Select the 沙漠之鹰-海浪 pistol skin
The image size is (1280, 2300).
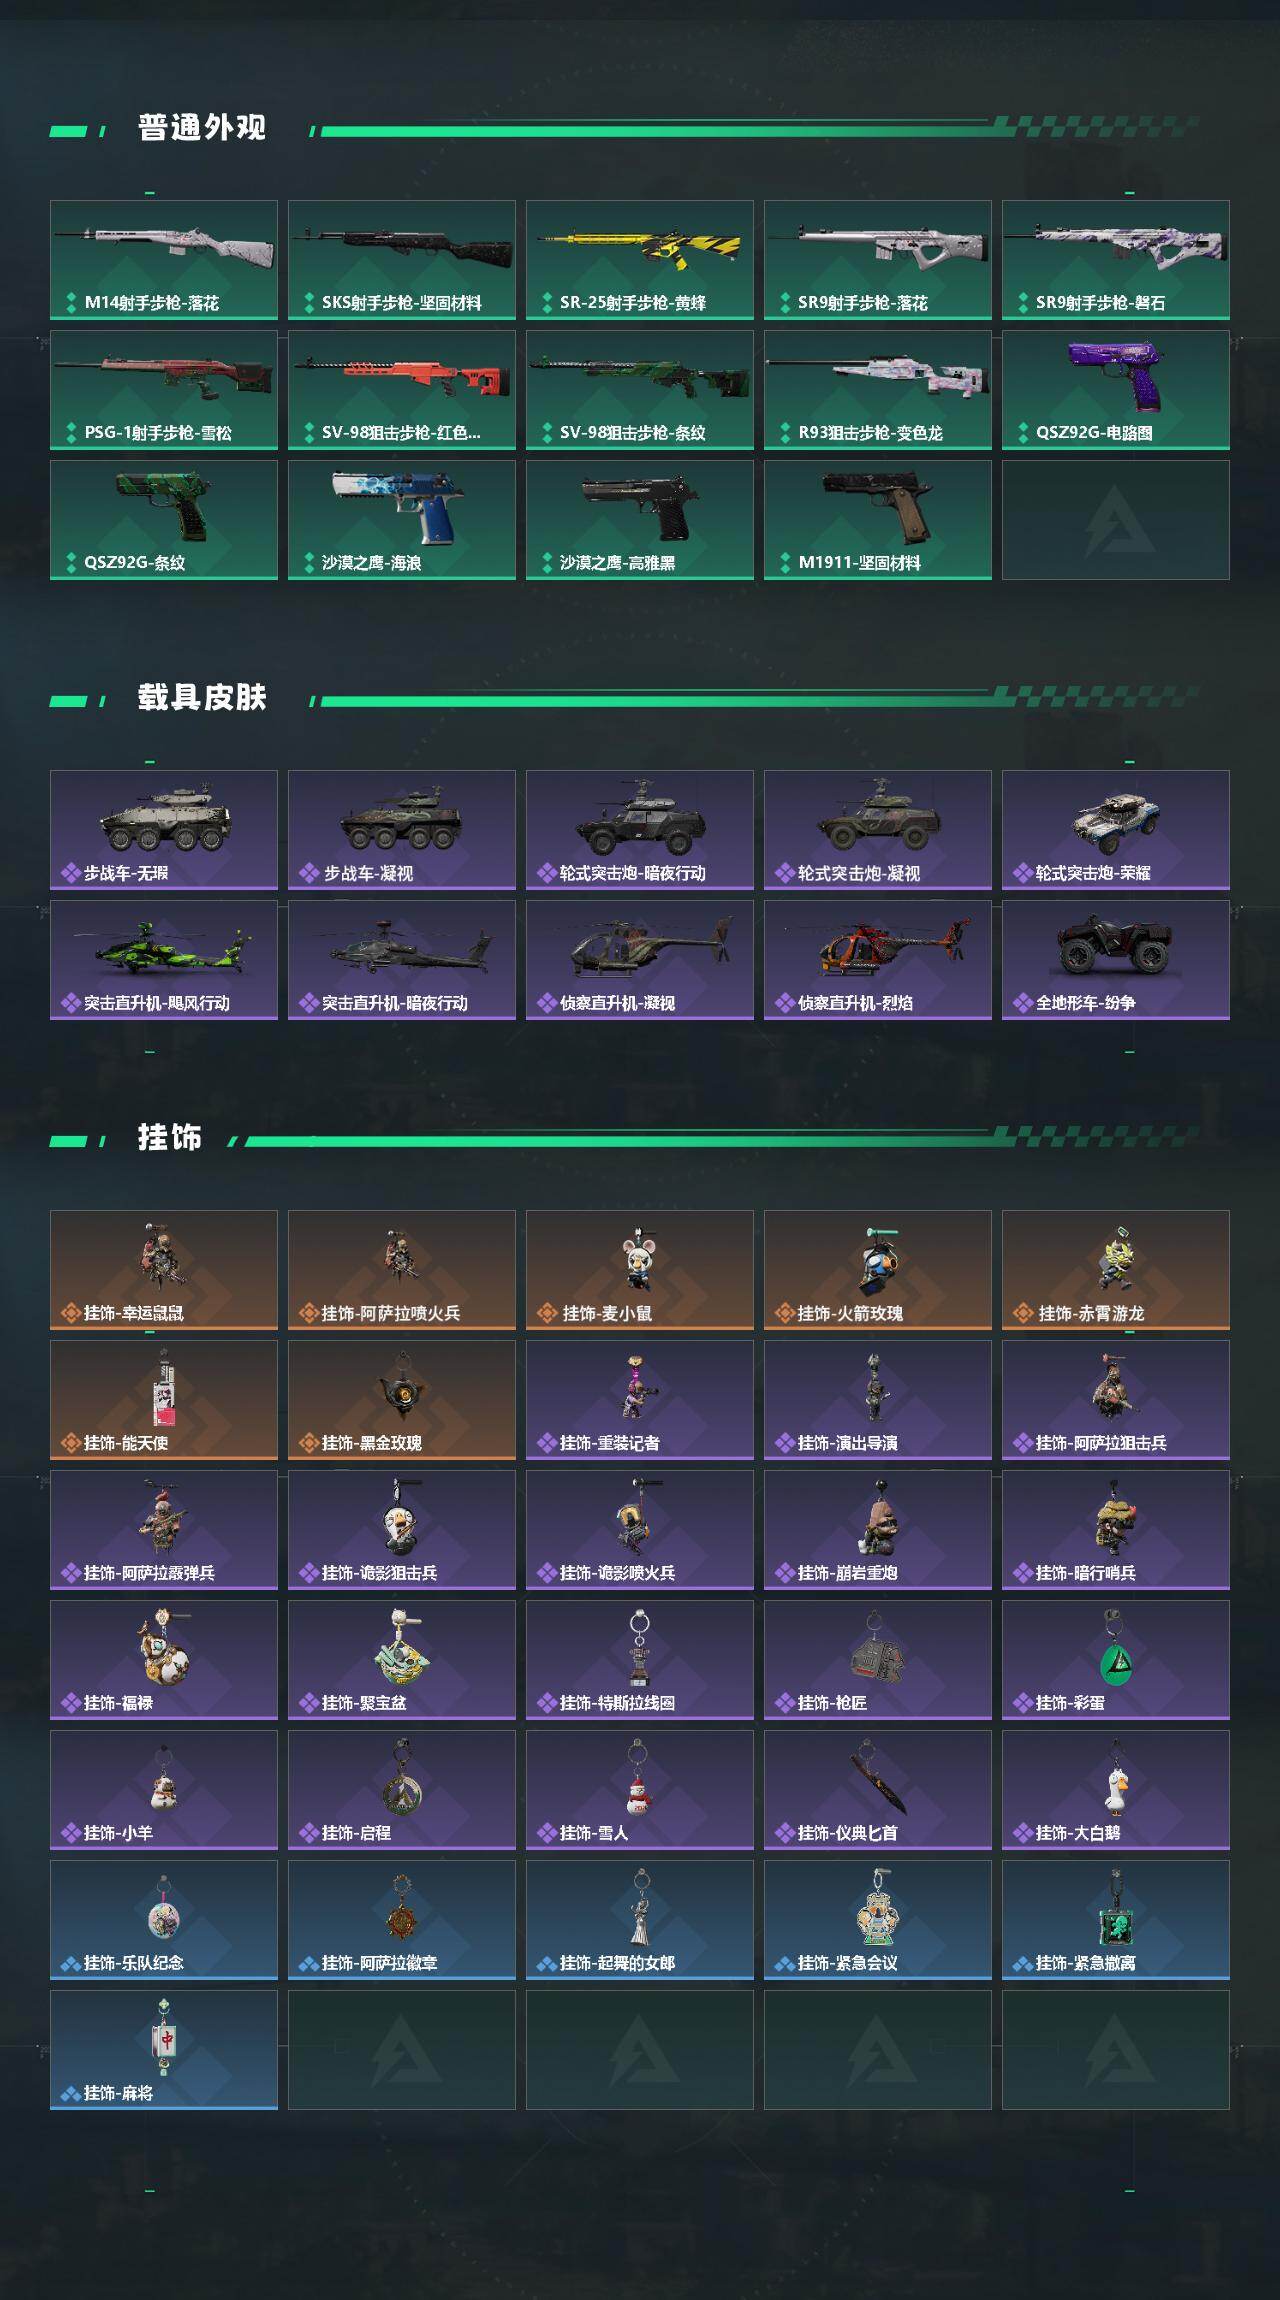click(x=402, y=520)
